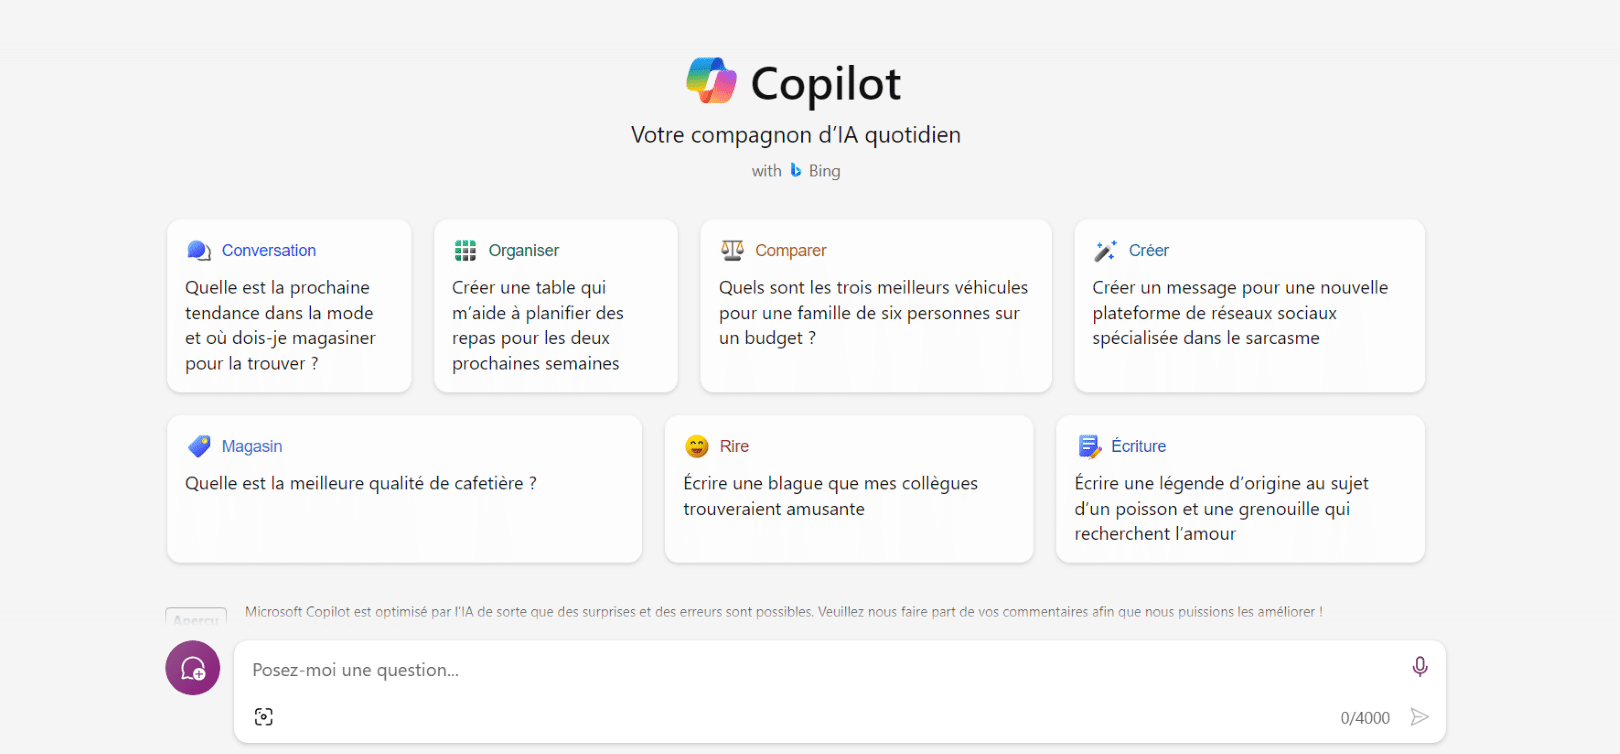Viewport: 1620px width, 754px height.
Task: Click the Rire laughing emoji icon
Action: pos(697,446)
